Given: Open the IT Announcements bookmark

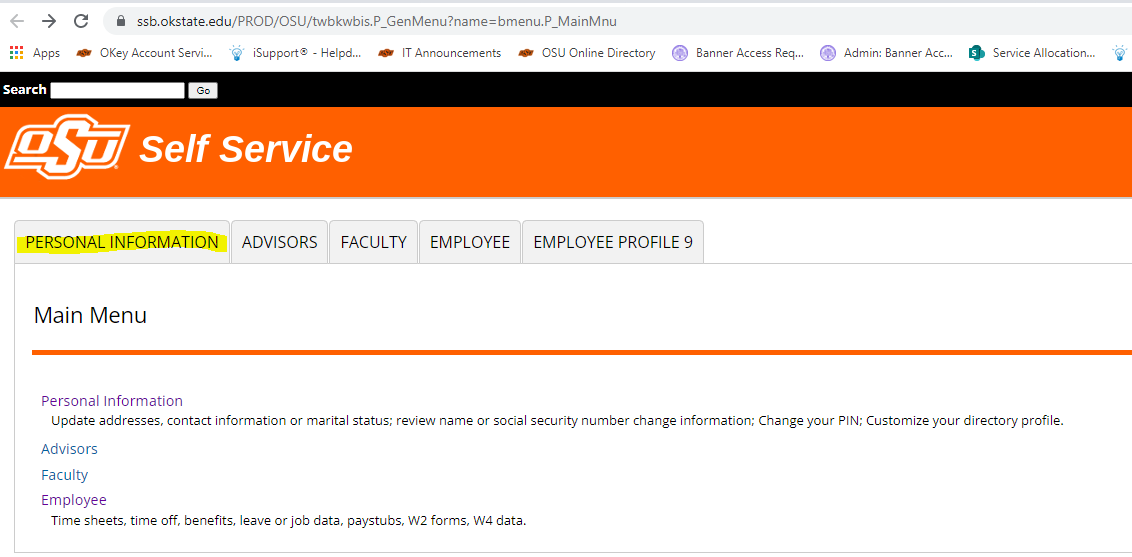Looking at the screenshot, I should point(440,53).
